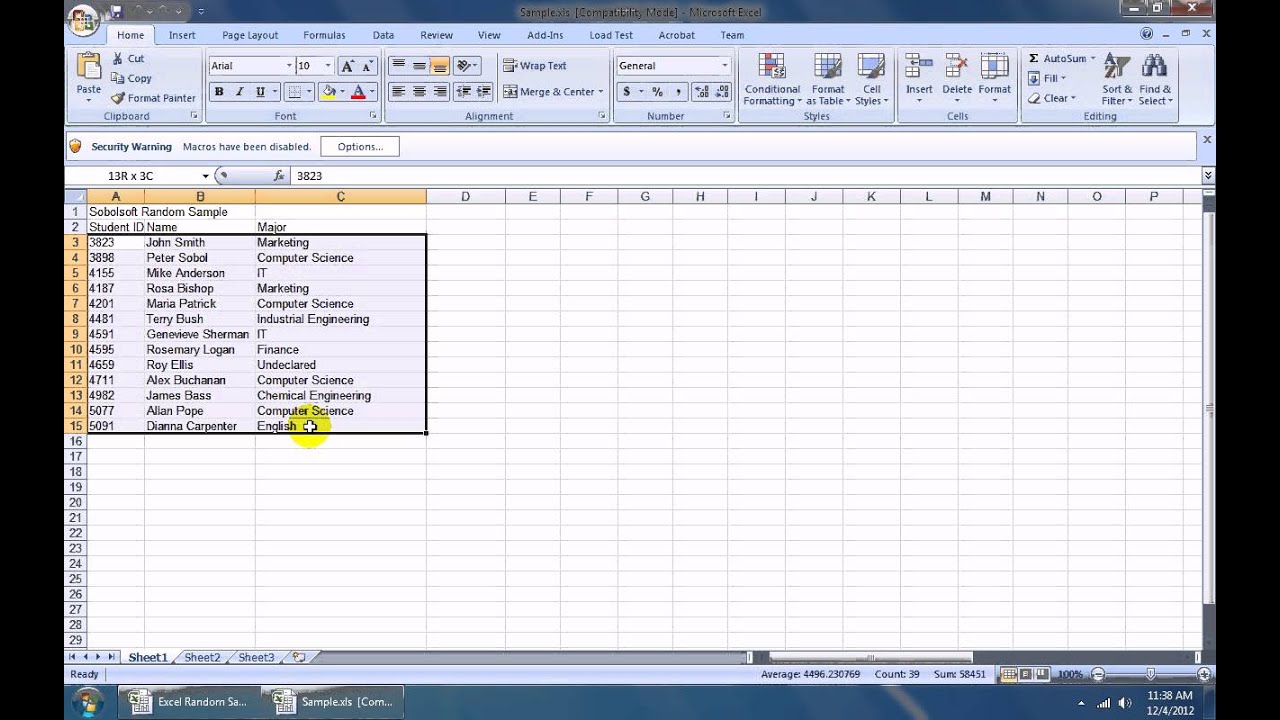Toggle Bottom Align
Screen dimensions: 1280x720
click(440, 66)
